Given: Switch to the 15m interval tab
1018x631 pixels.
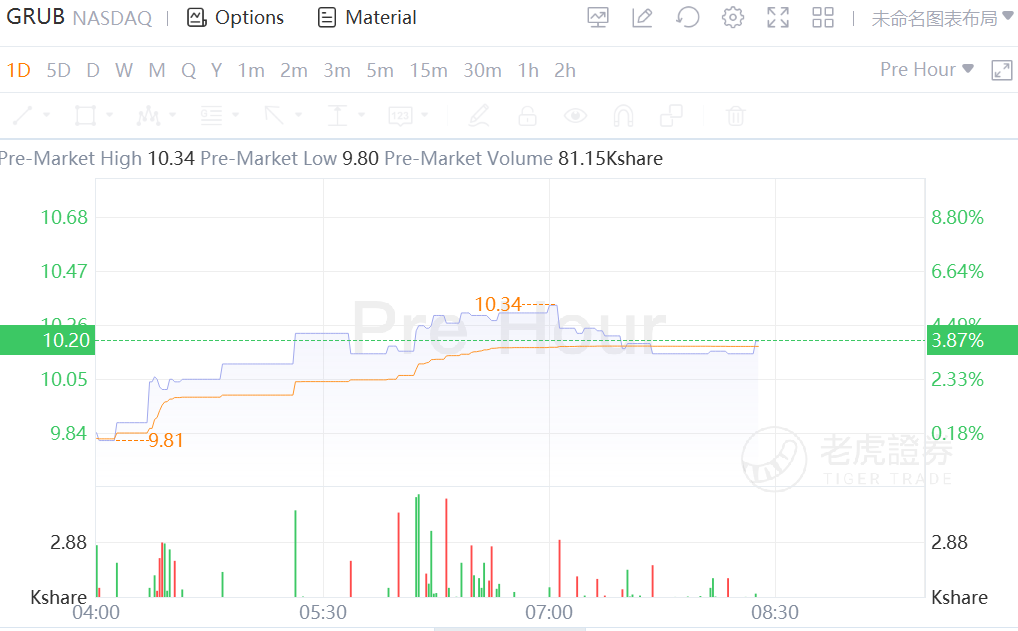Looking at the screenshot, I should tap(428, 70).
